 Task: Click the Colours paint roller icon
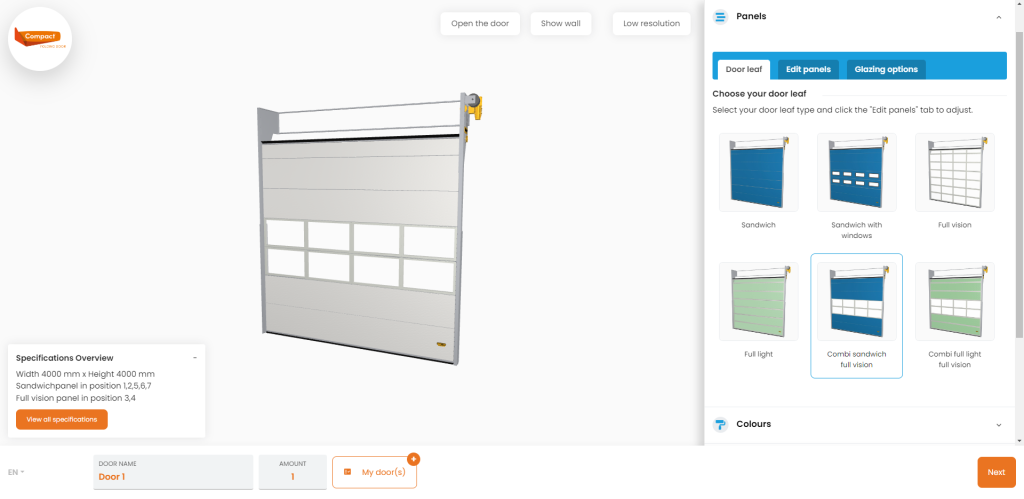point(720,425)
